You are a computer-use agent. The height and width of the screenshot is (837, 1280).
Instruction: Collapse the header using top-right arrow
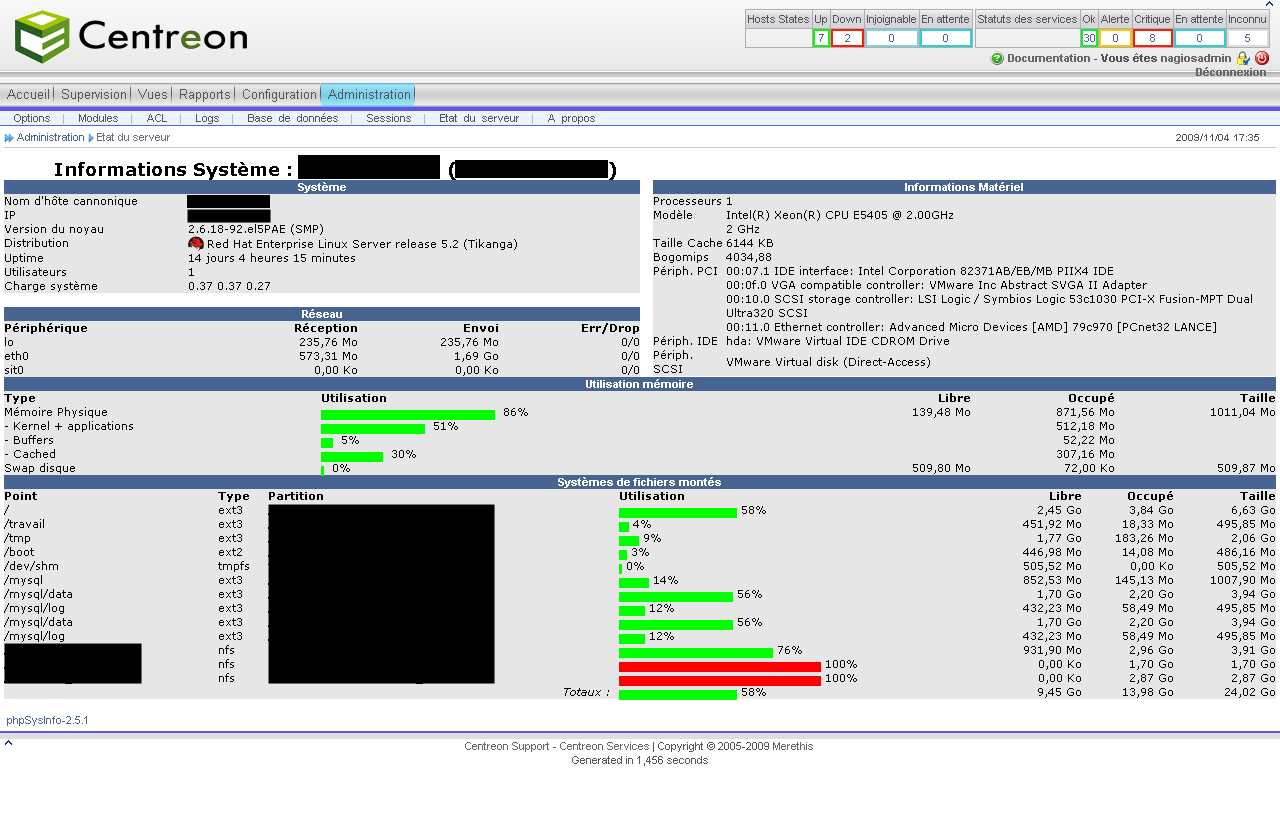pyautogui.click(x=1269, y=5)
